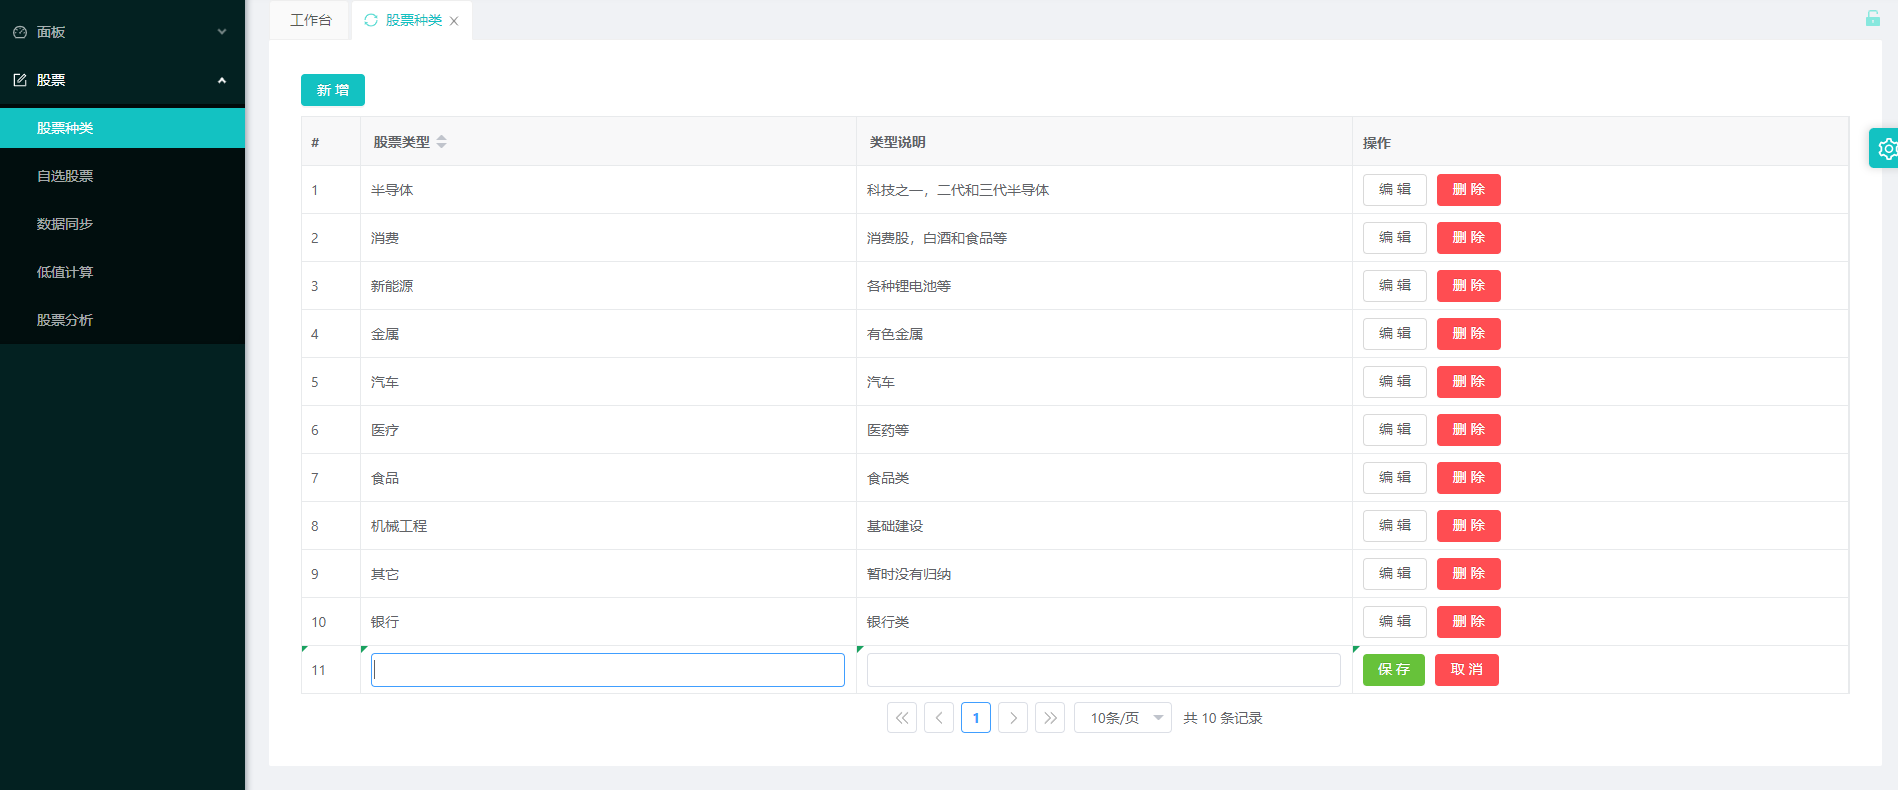Go to the next page
This screenshot has height=790, width=1898.
tap(1013, 718)
